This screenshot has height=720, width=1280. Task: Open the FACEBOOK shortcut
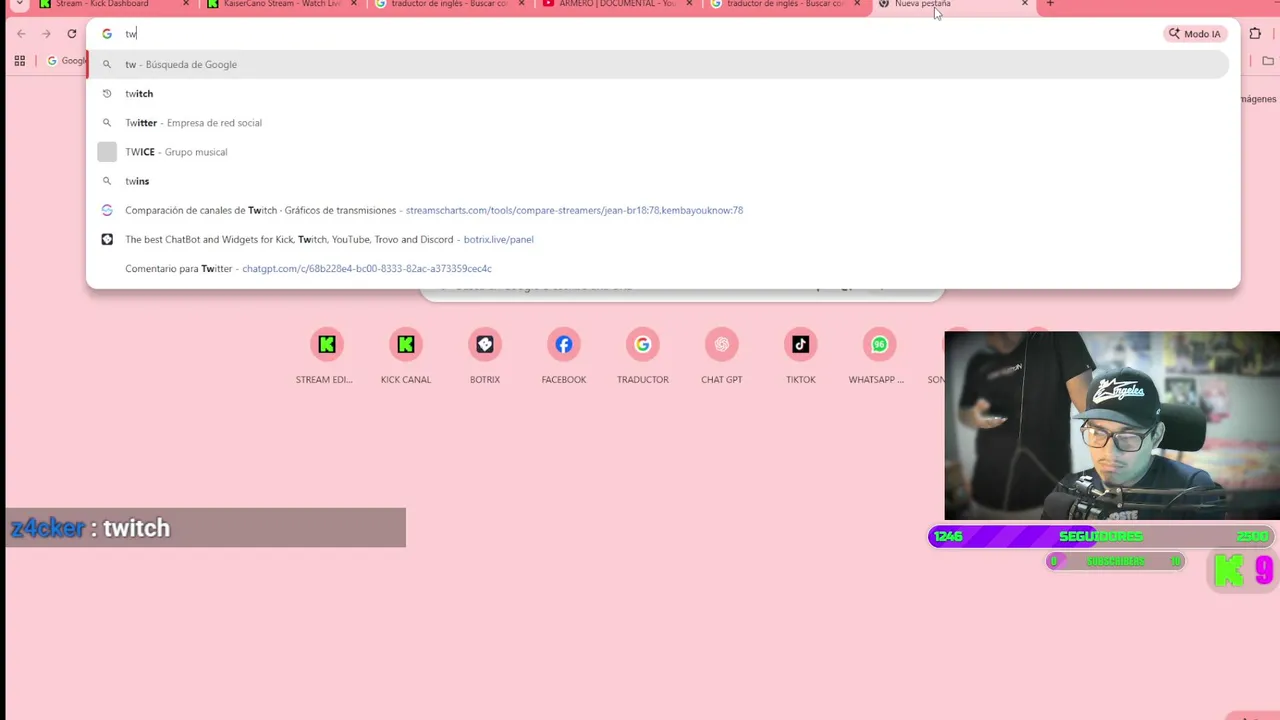564,356
